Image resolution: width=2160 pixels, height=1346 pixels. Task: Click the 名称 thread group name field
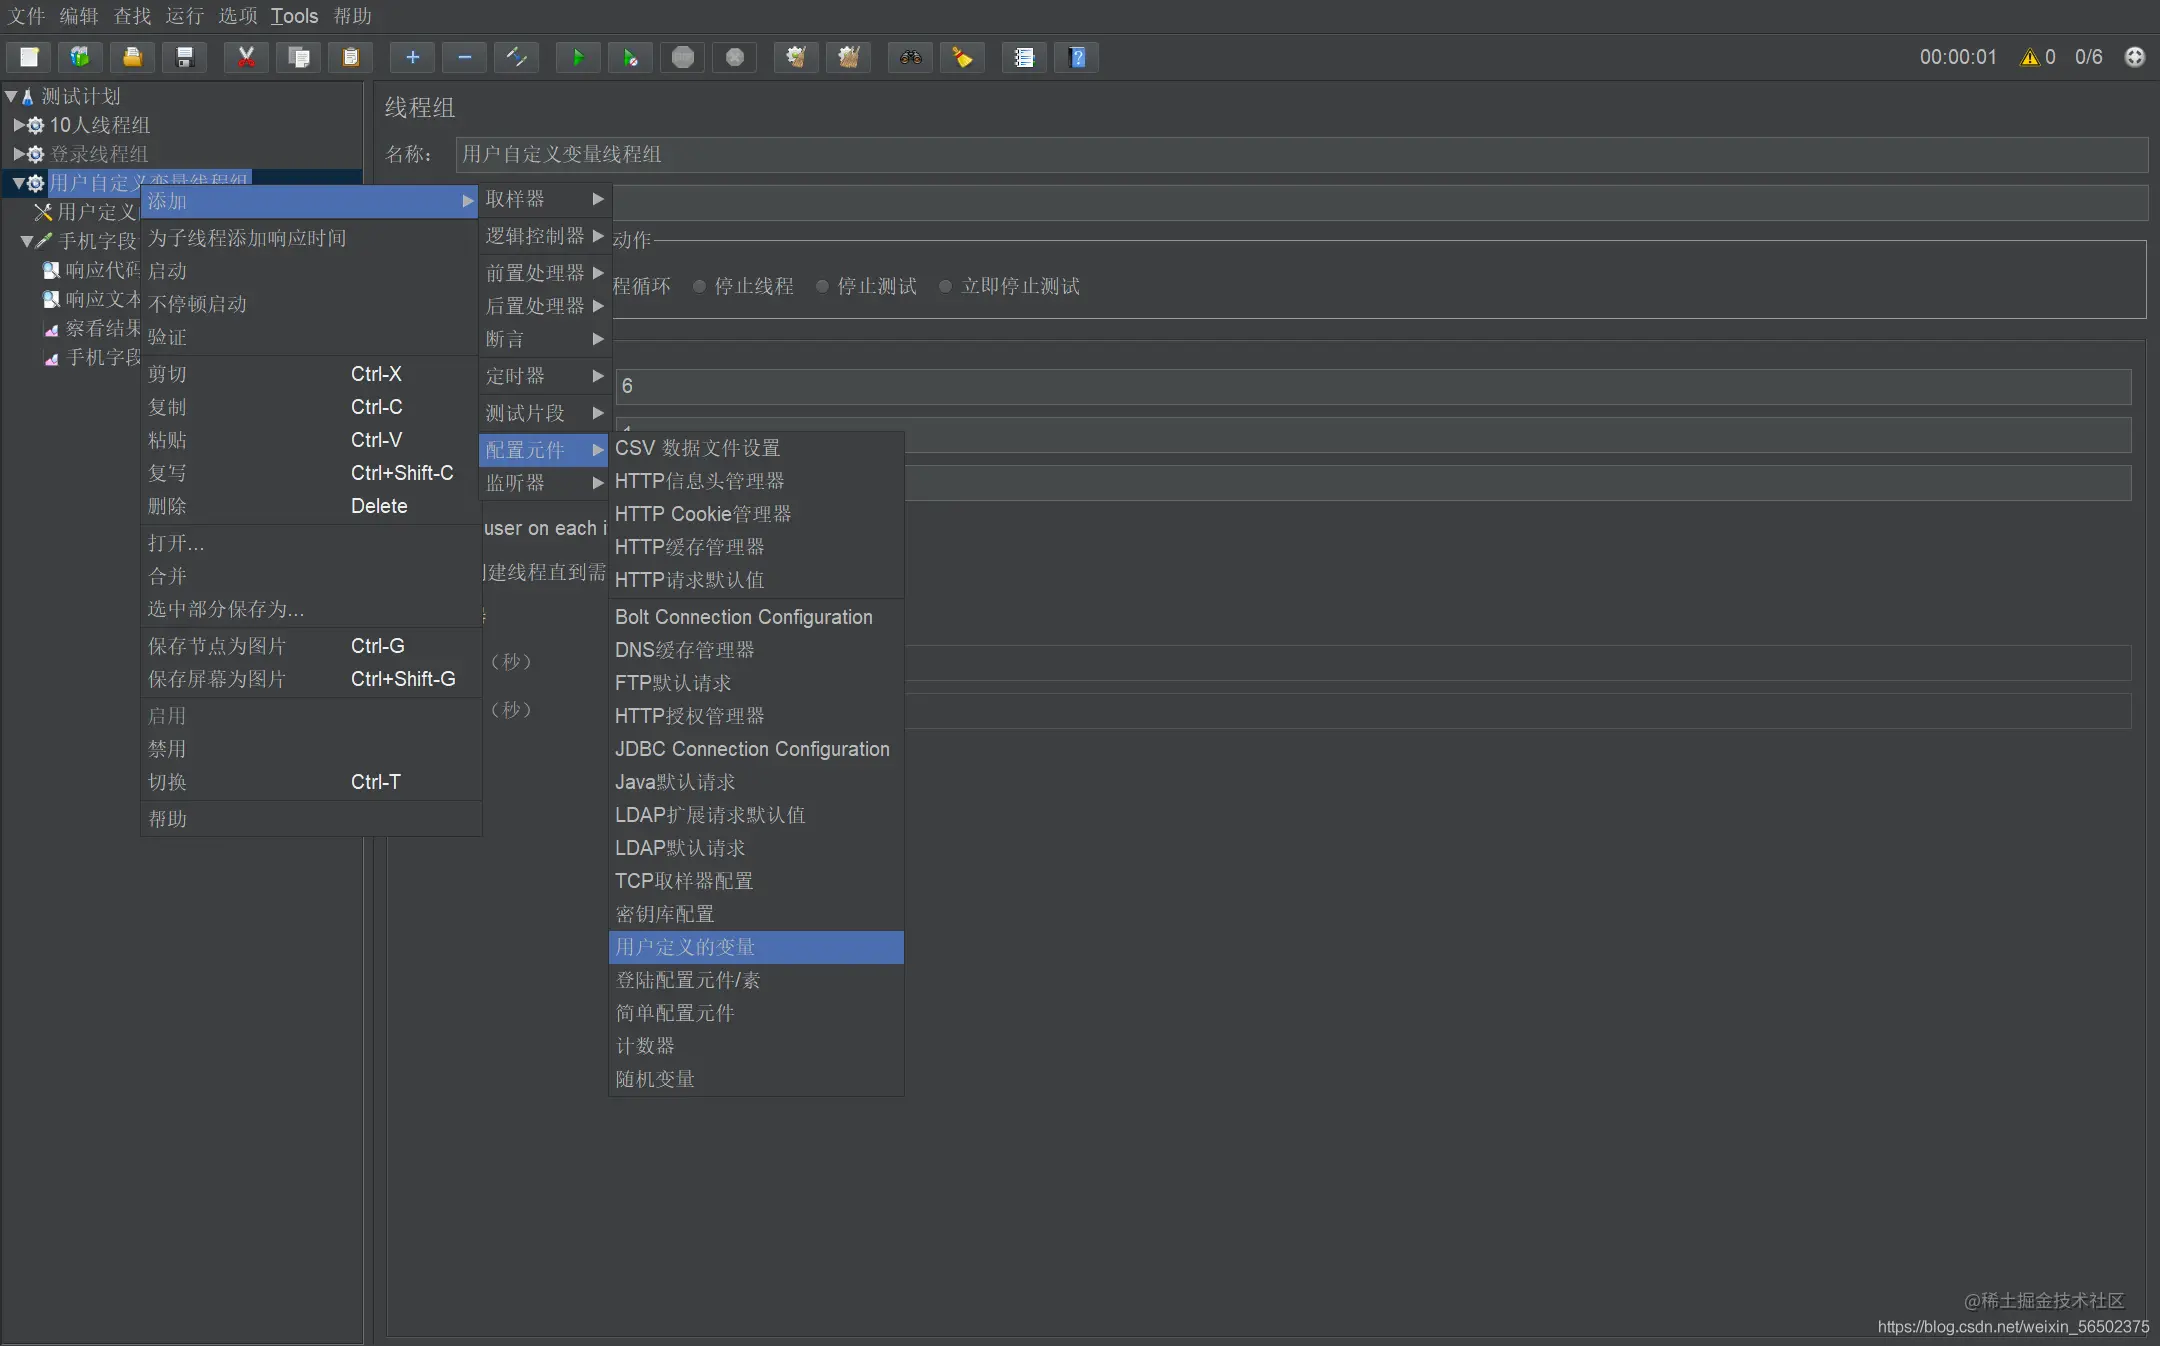[x=1300, y=154]
